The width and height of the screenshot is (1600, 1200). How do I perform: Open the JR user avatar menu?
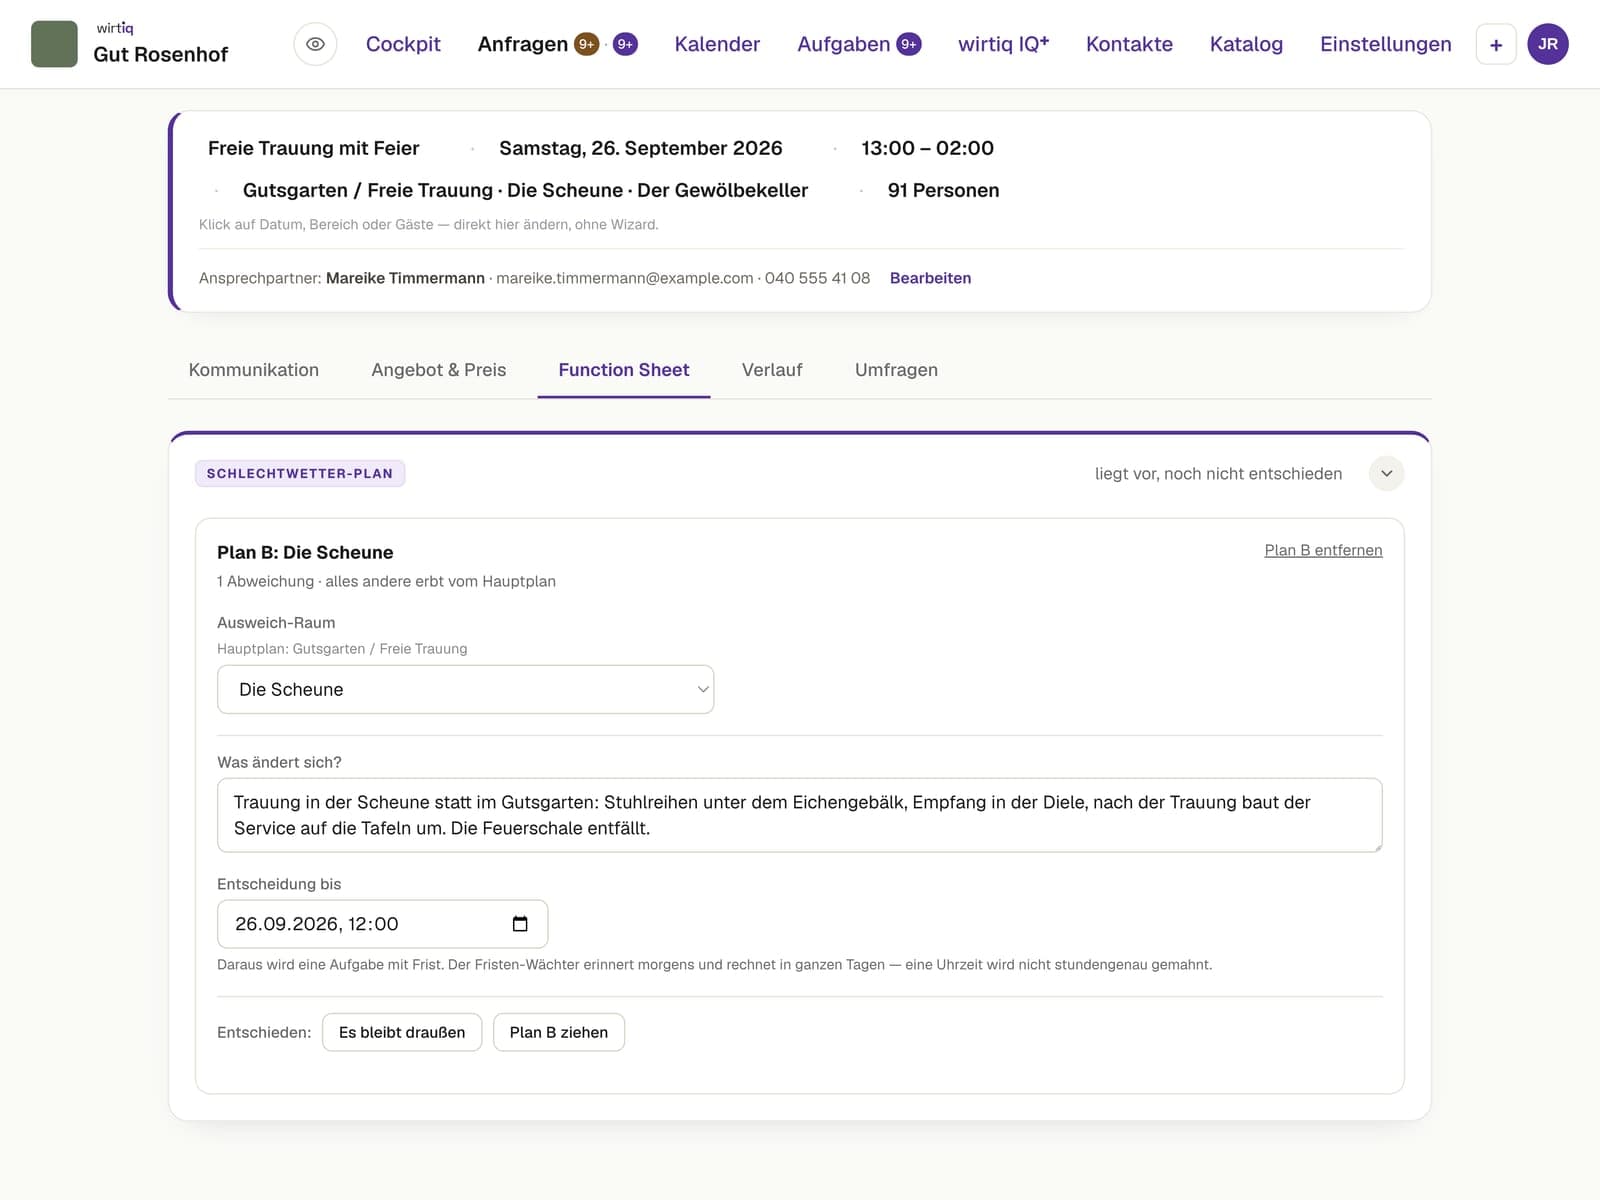1548,44
